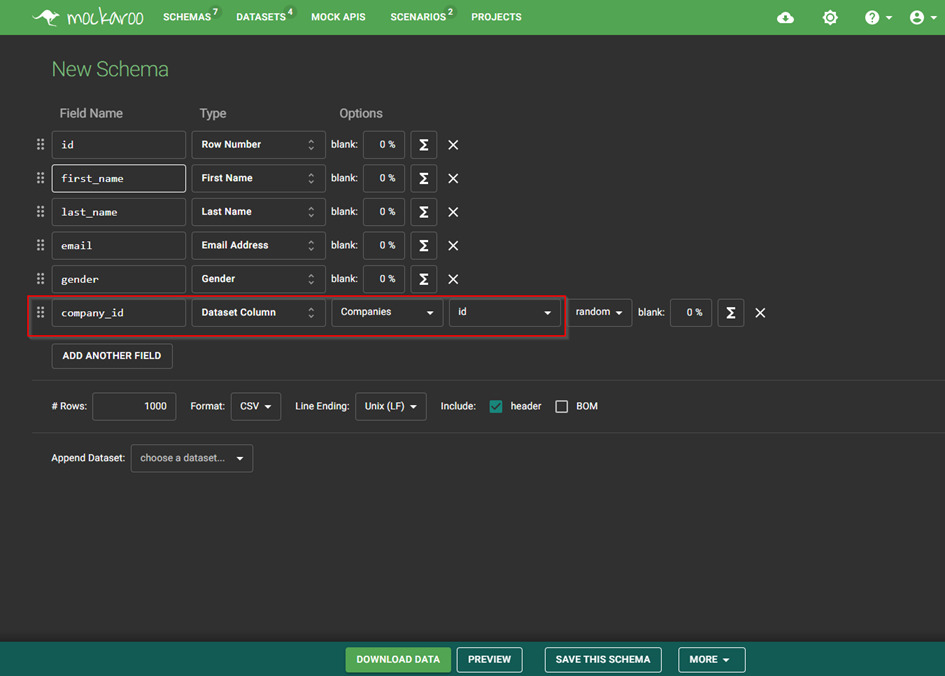Click the sigma formula button for company_id
945x676 pixels.
point(730,313)
